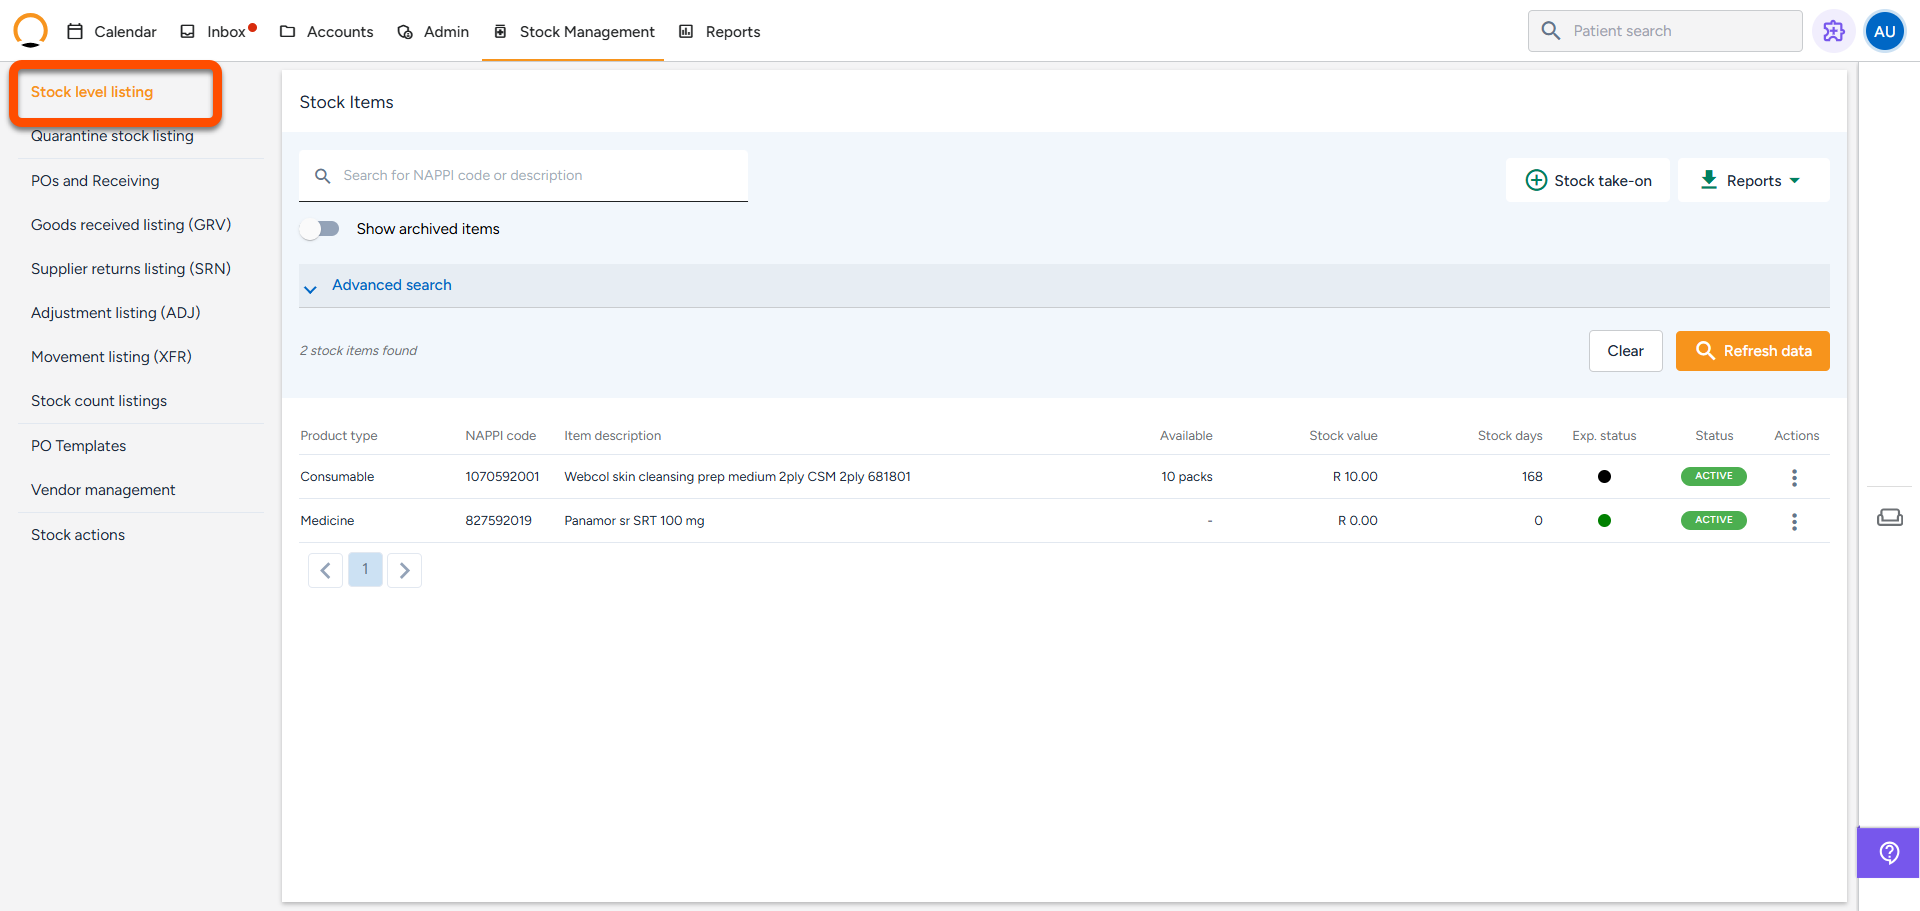Image resolution: width=1920 pixels, height=911 pixels.
Task: Open the couch icon in the right sidebar
Action: tap(1889, 517)
